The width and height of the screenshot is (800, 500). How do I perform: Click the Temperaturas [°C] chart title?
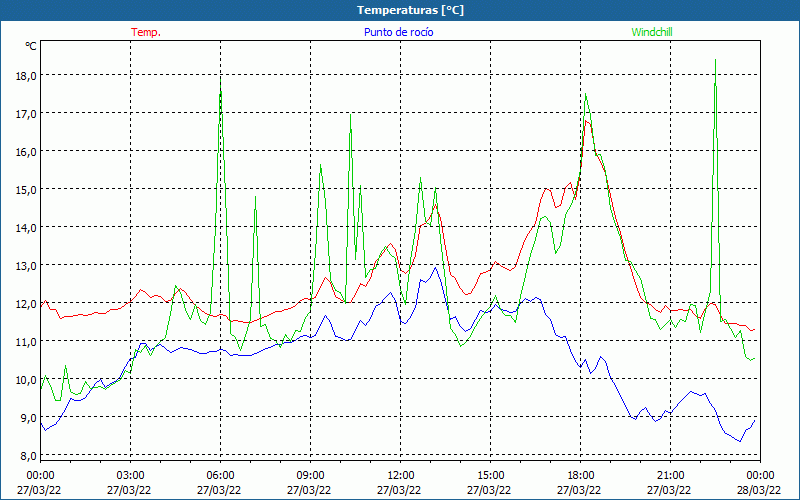coord(410,10)
